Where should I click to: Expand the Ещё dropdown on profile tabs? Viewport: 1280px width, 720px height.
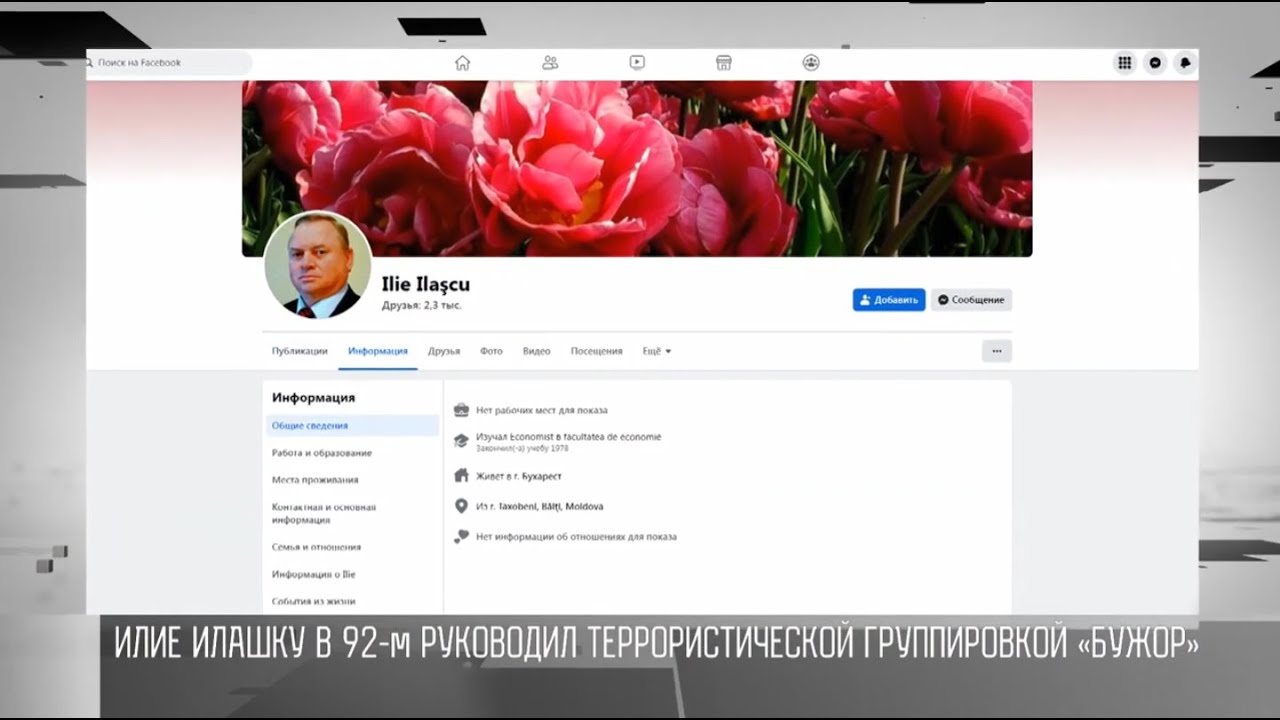[657, 351]
